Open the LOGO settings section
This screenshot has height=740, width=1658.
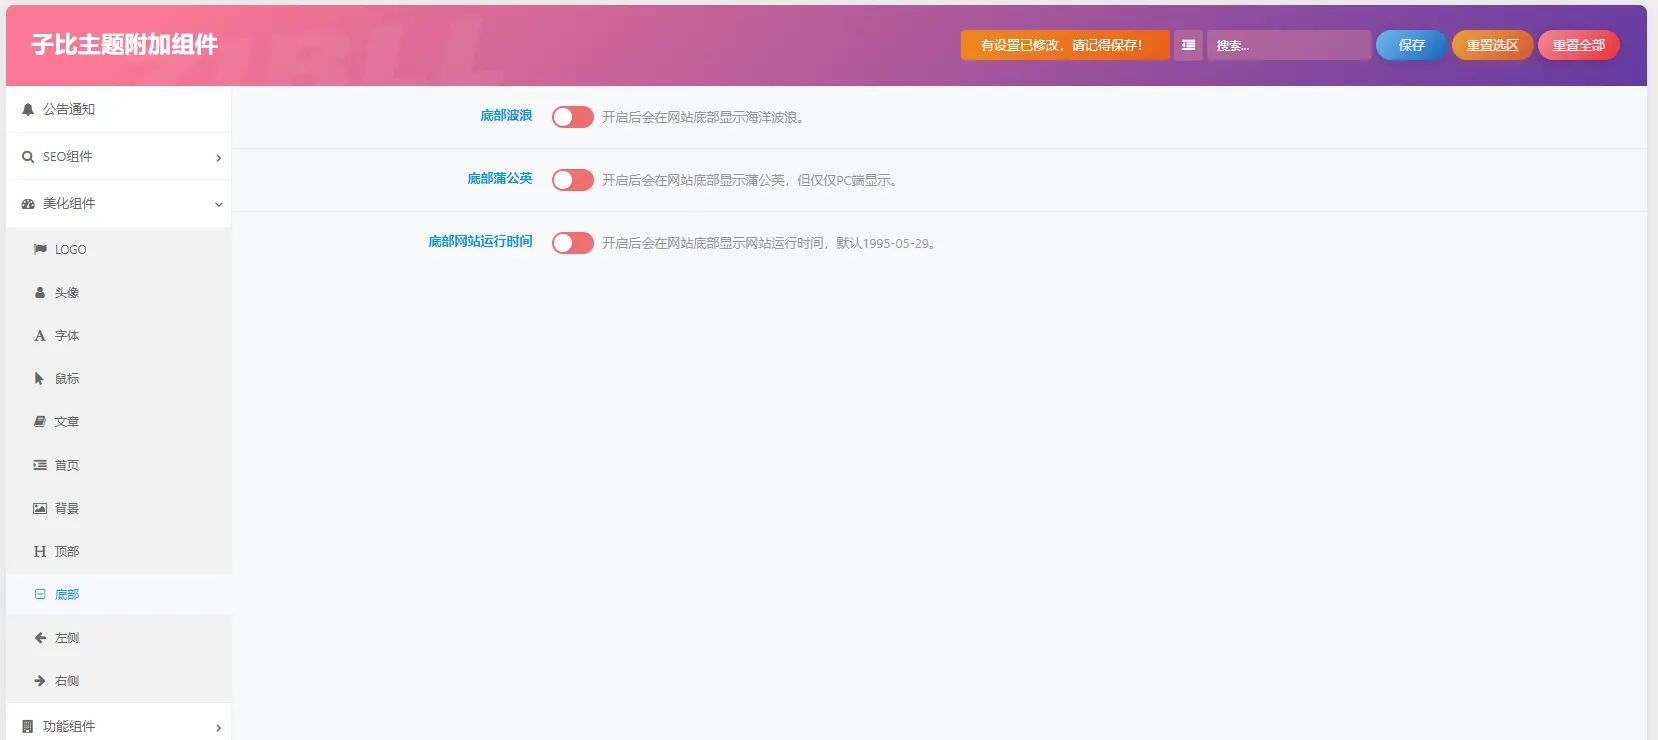click(118, 249)
